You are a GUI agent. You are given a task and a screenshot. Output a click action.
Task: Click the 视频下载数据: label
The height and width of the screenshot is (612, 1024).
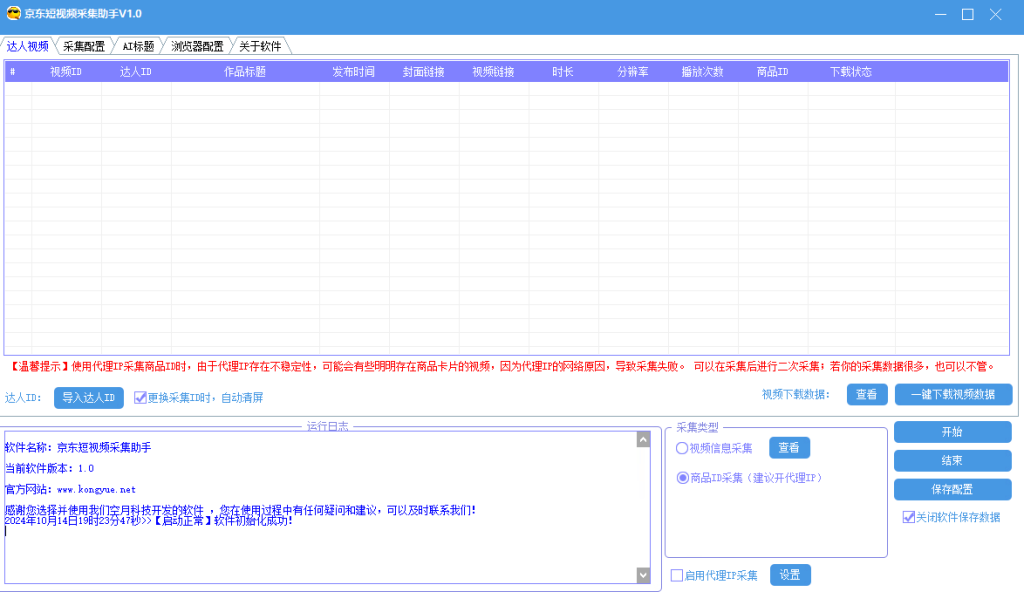(x=795, y=395)
